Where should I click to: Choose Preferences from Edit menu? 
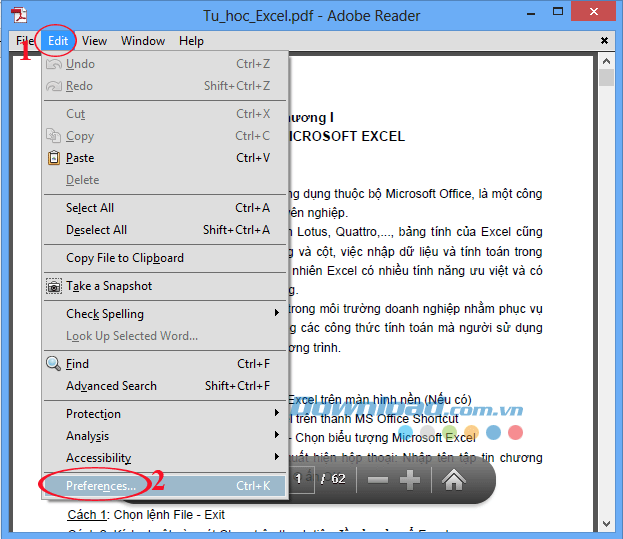(x=164, y=486)
